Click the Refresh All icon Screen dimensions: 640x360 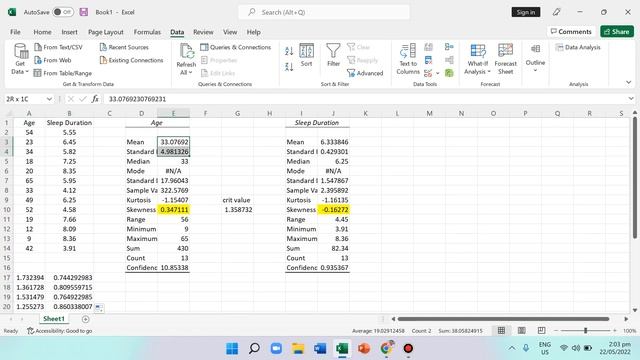(186, 52)
